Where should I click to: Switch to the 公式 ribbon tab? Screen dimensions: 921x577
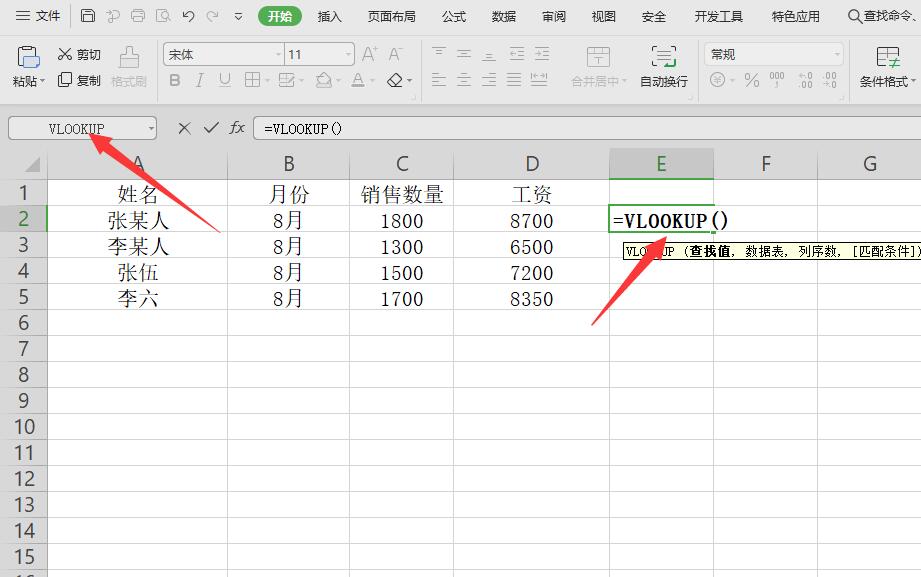click(455, 16)
